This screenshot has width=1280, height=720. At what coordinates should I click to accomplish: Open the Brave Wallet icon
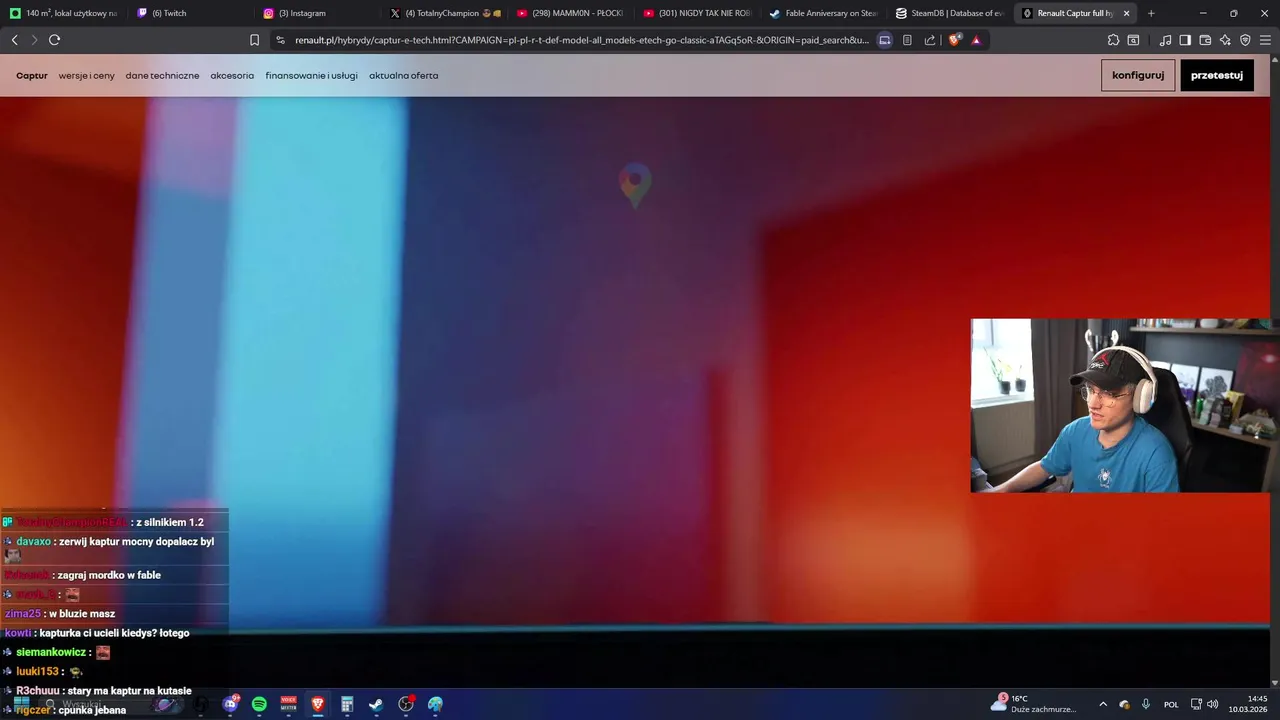click(1205, 40)
